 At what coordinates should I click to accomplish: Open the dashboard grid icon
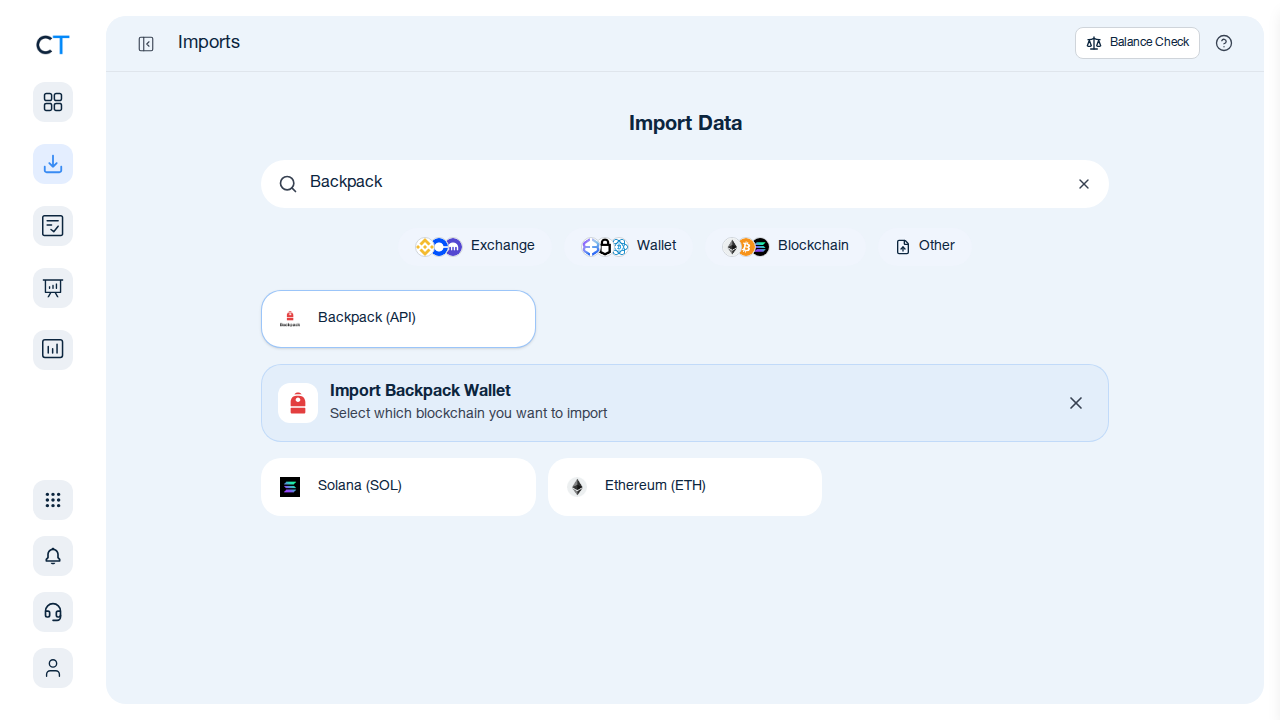pyautogui.click(x=53, y=102)
